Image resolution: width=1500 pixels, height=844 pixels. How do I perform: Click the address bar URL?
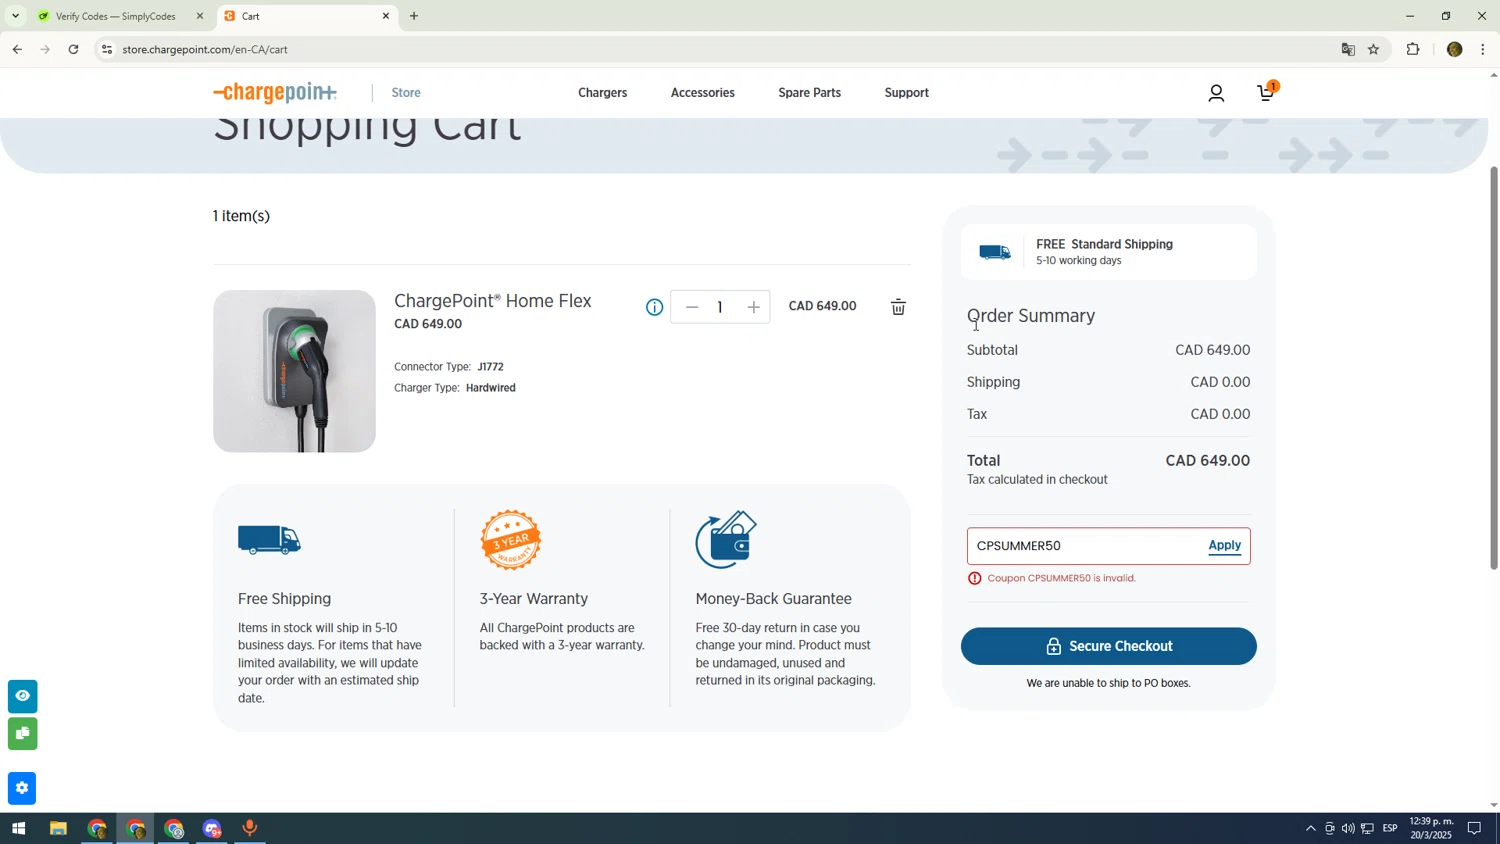(x=205, y=49)
